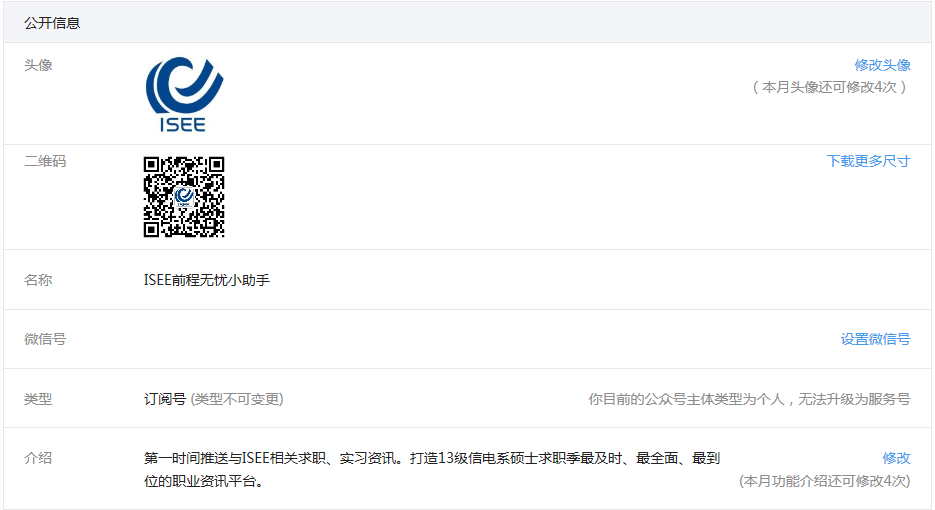Screen dimensions: 935x510
Task: Click the 介绍 row label
Action: (x=38, y=458)
